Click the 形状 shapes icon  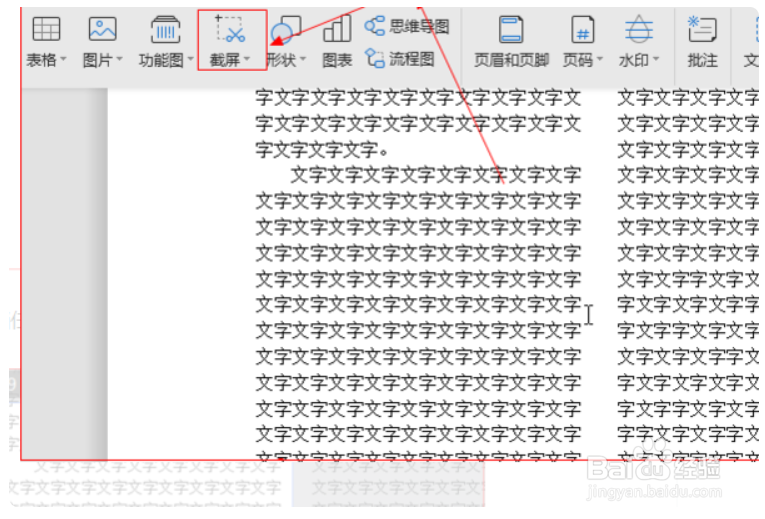[286, 29]
